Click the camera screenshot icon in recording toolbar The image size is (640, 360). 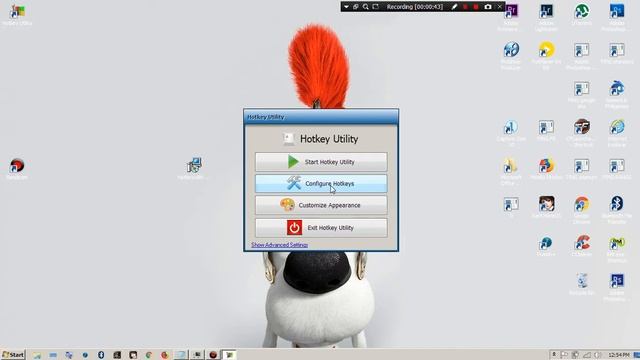[488, 7]
